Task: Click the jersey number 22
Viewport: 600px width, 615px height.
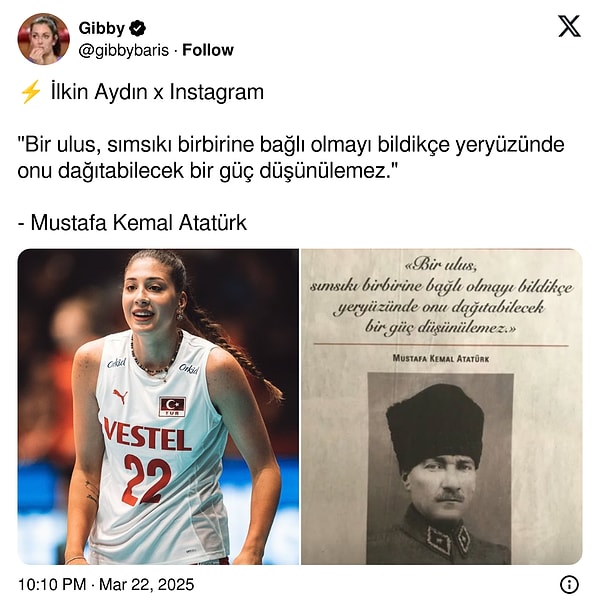Action: click(146, 481)
